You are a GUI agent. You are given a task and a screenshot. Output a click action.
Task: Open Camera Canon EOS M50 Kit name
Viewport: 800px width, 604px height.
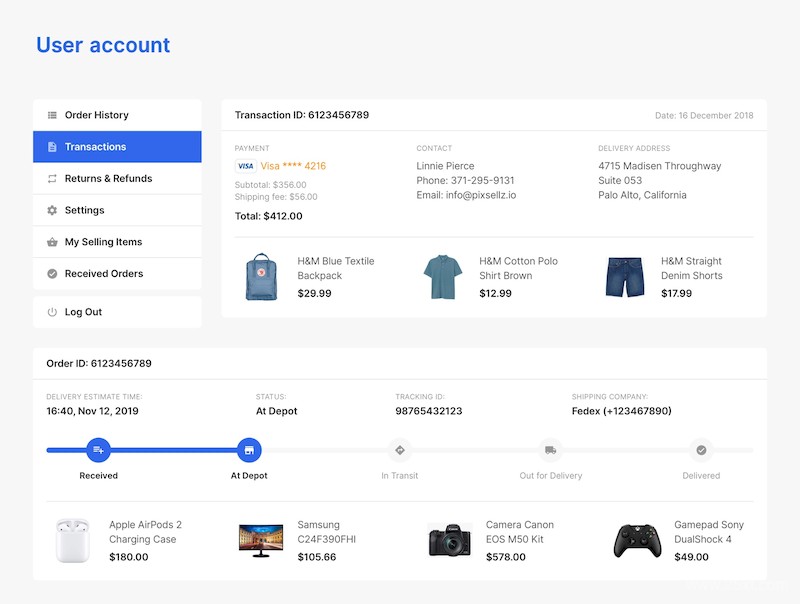519,532
